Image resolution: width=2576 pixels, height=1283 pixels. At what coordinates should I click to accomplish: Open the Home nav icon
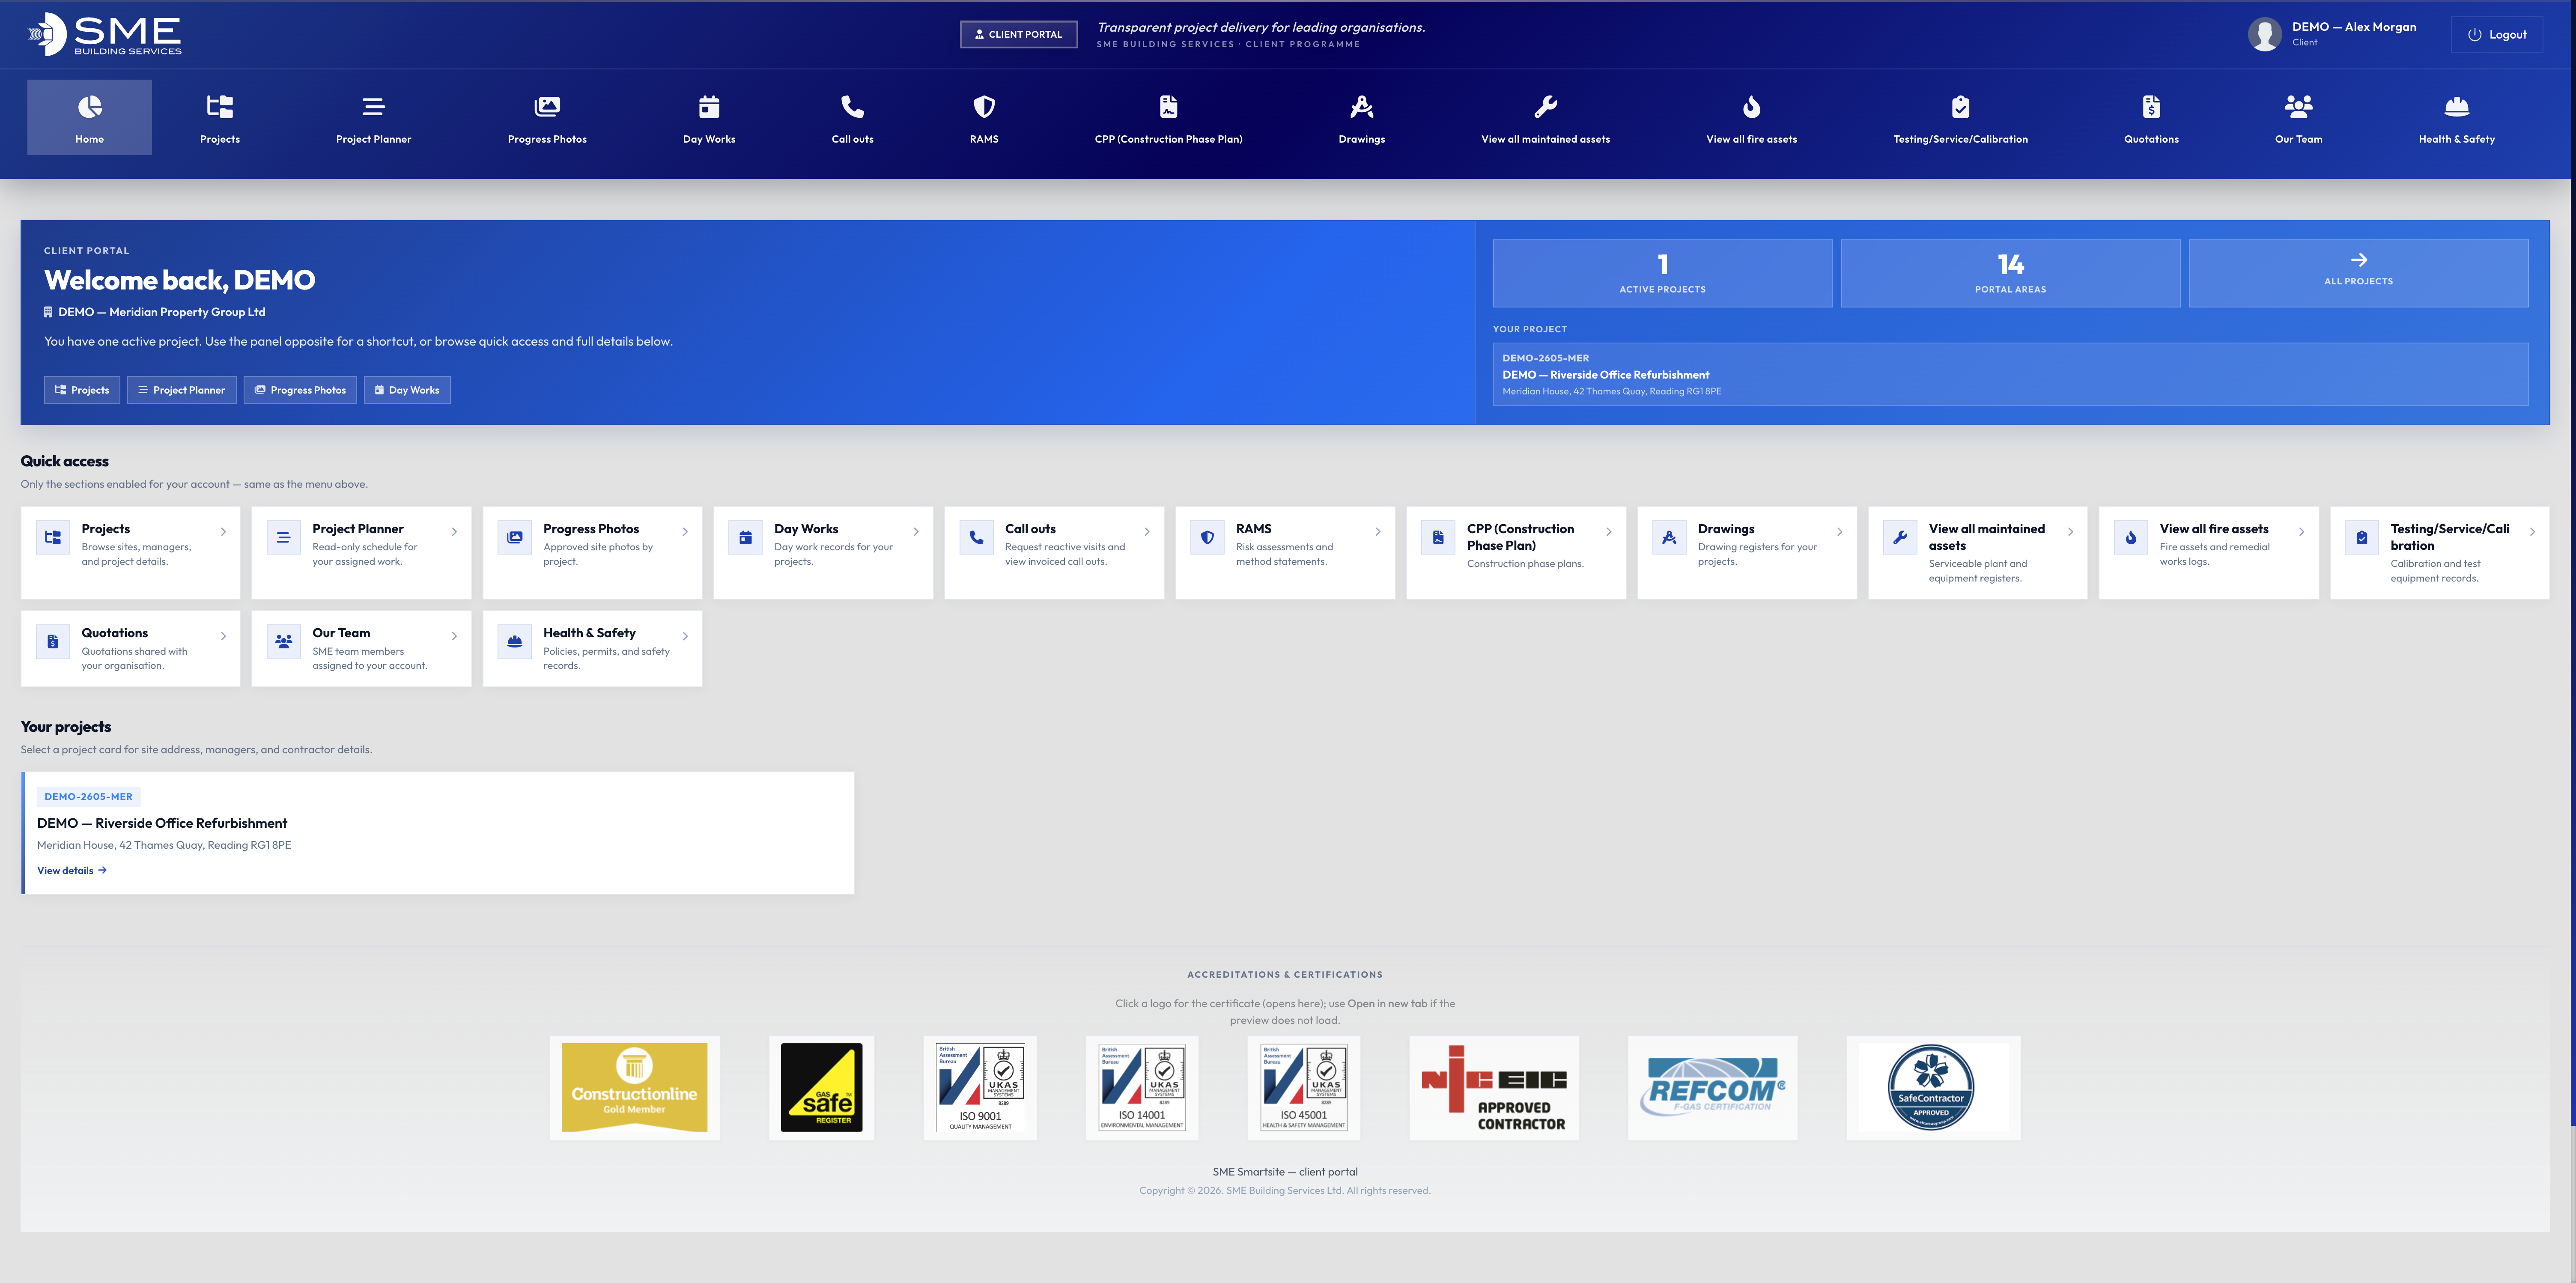89,106
